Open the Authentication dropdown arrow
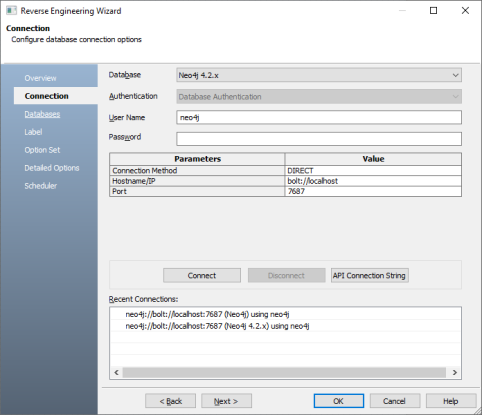482x415 pixels. click(x=455, y=97)
